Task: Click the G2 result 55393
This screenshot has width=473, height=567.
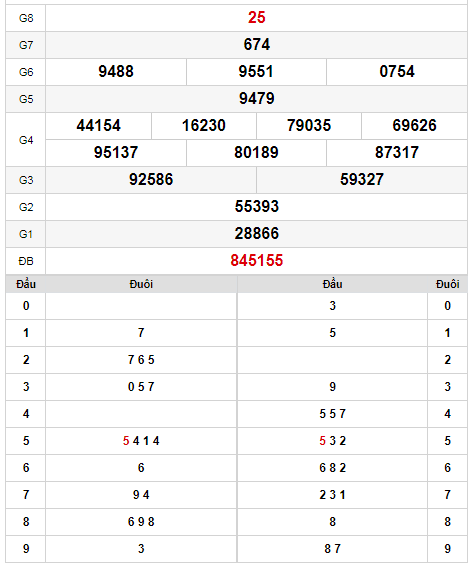Action: pyautogui.click(x=256, y=207)
